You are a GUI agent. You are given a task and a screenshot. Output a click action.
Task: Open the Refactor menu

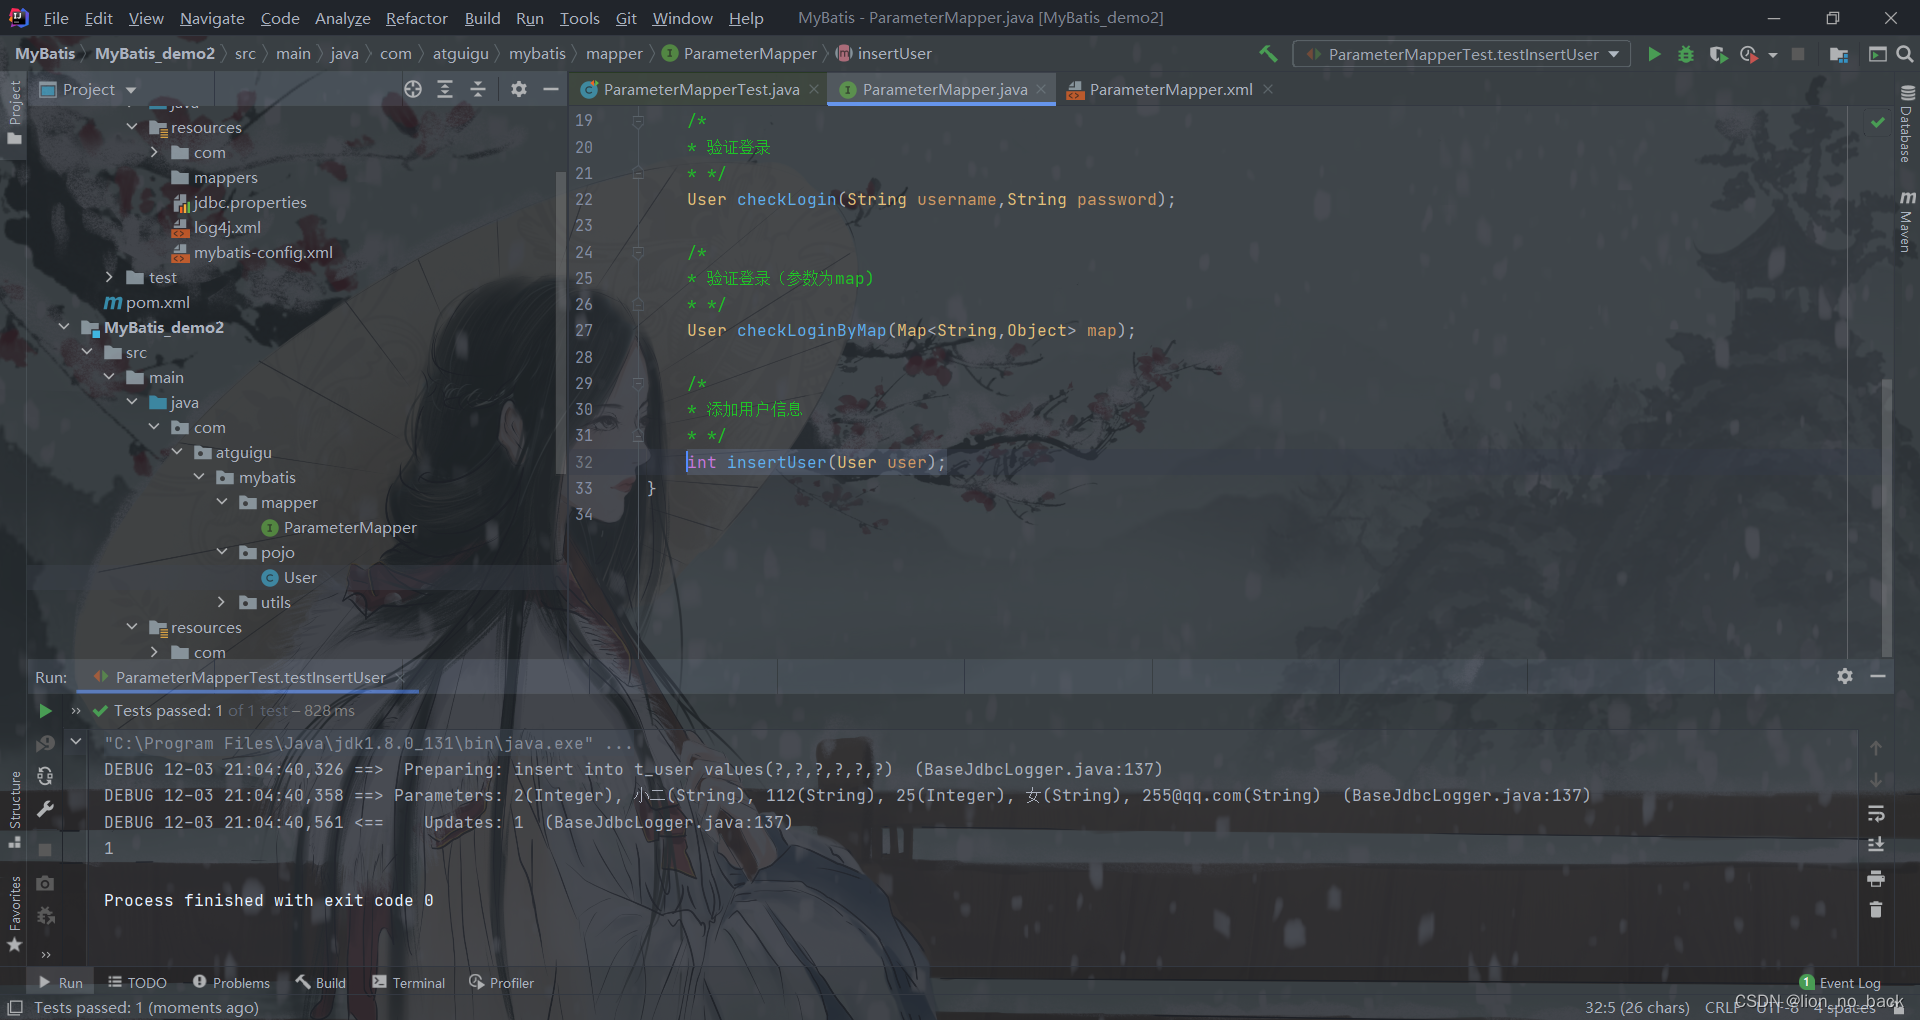coord(416,18)
